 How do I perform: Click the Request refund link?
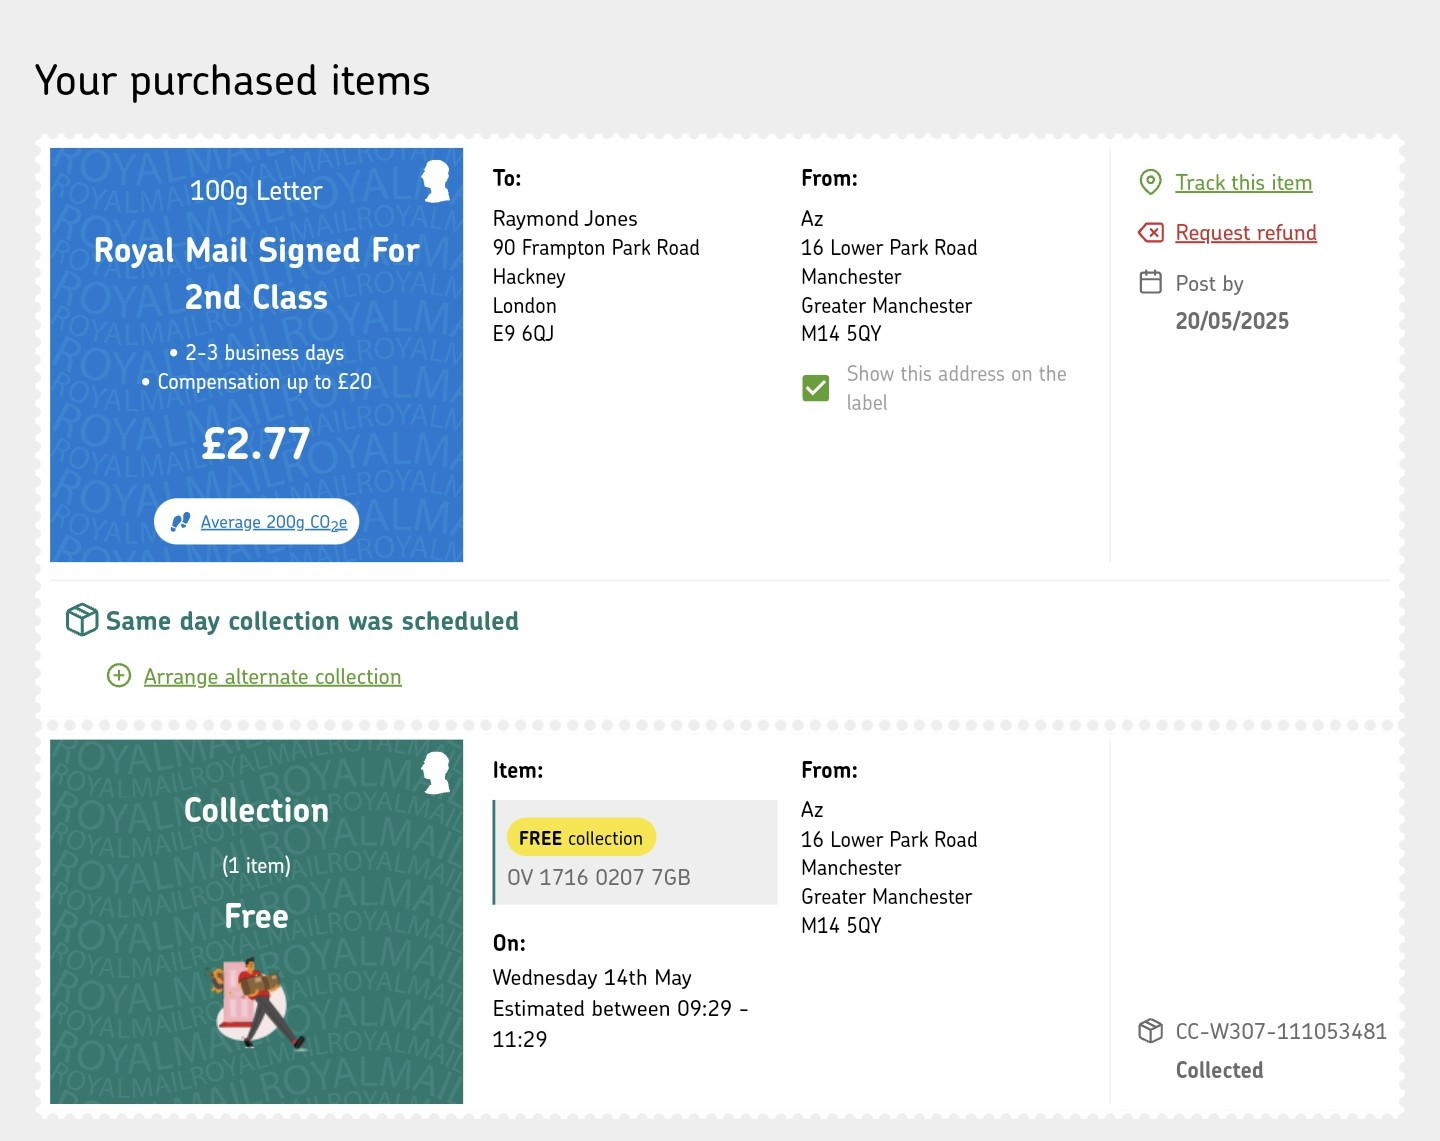tap(1245, 233)
